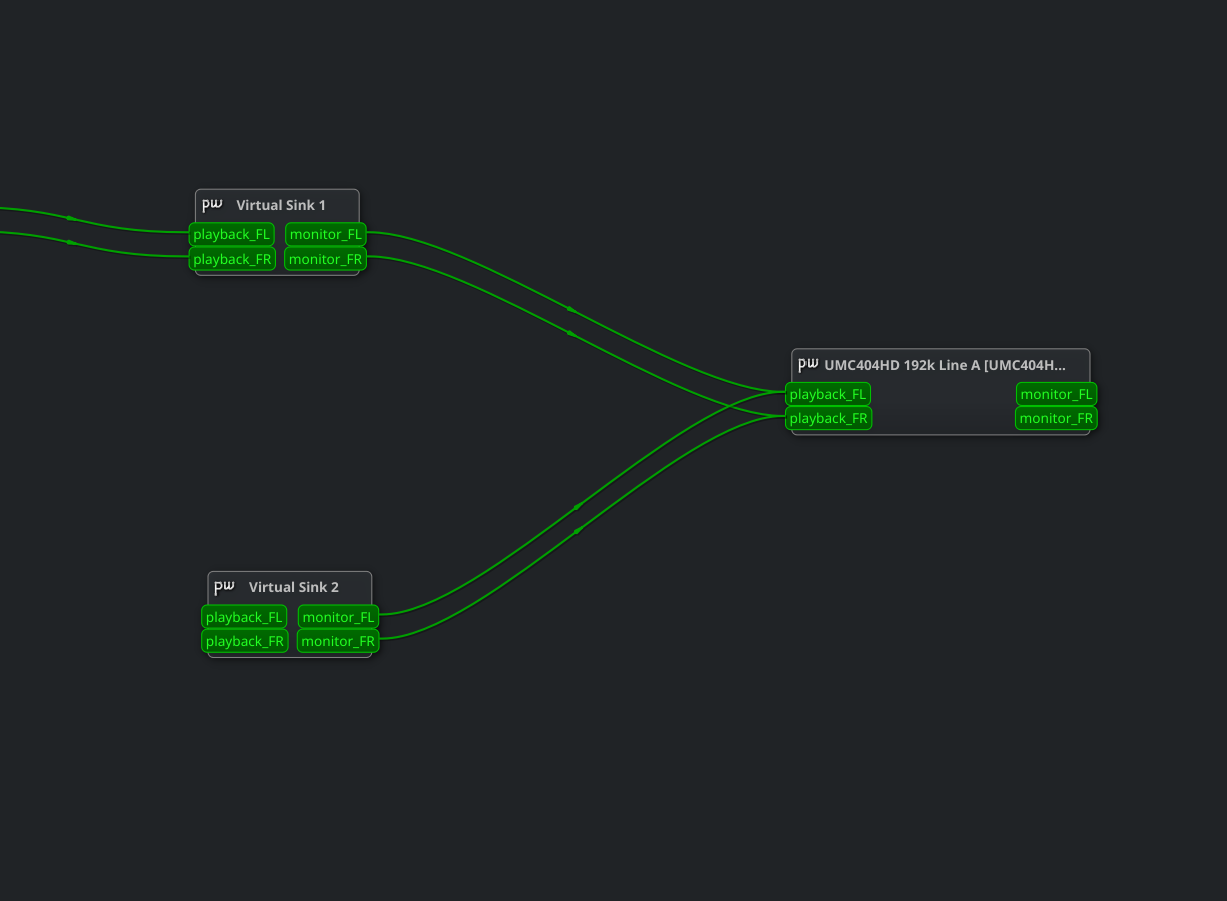
Task: Select playback_FL input port on UMC404HD
Action: (828, 394)
